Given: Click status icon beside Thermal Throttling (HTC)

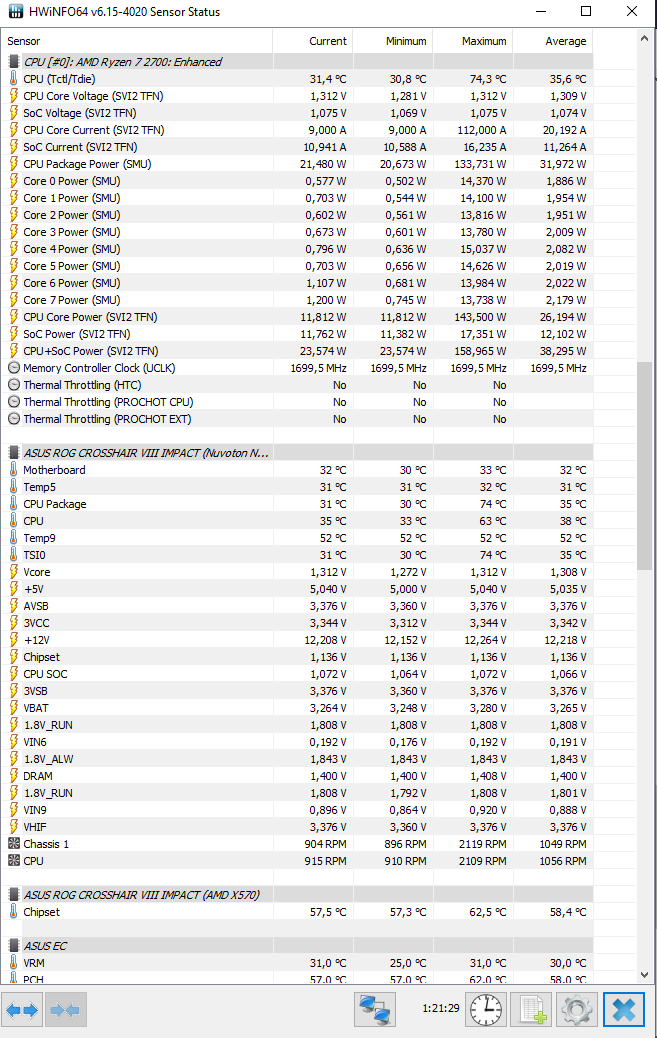Looking at the screenshot, I should (x=13, y=385).
